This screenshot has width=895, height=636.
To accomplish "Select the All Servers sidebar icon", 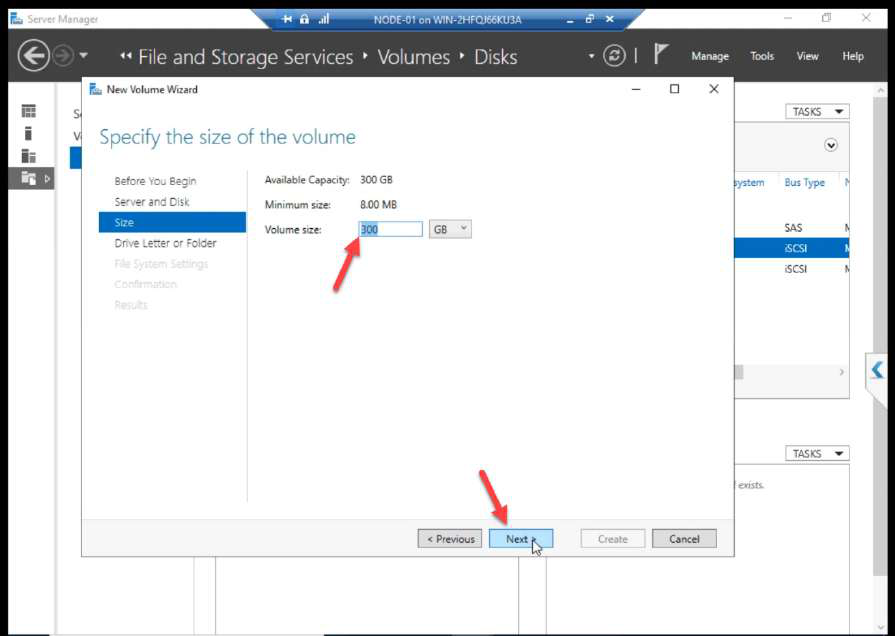I will point(29,155).
